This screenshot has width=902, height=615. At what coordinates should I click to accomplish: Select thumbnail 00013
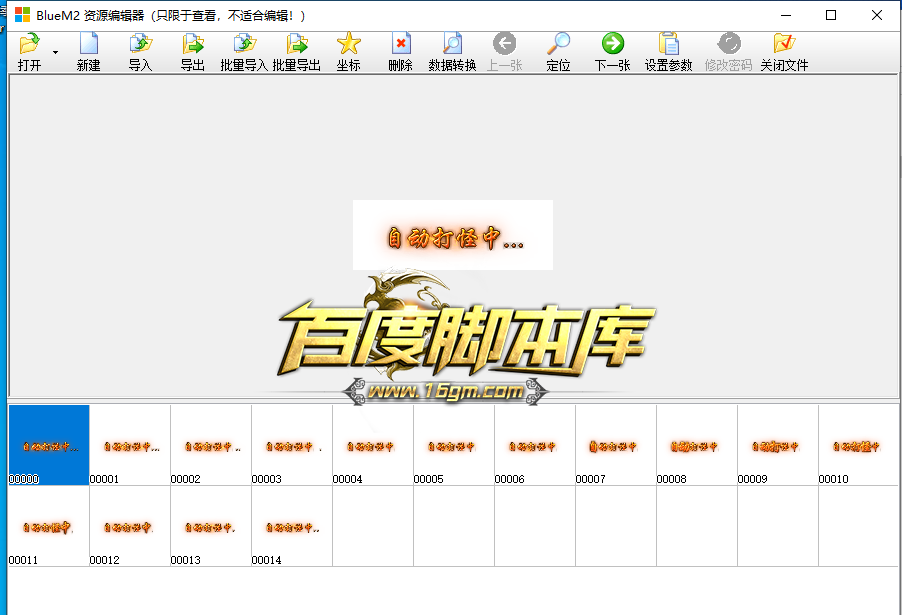(211, 526)
